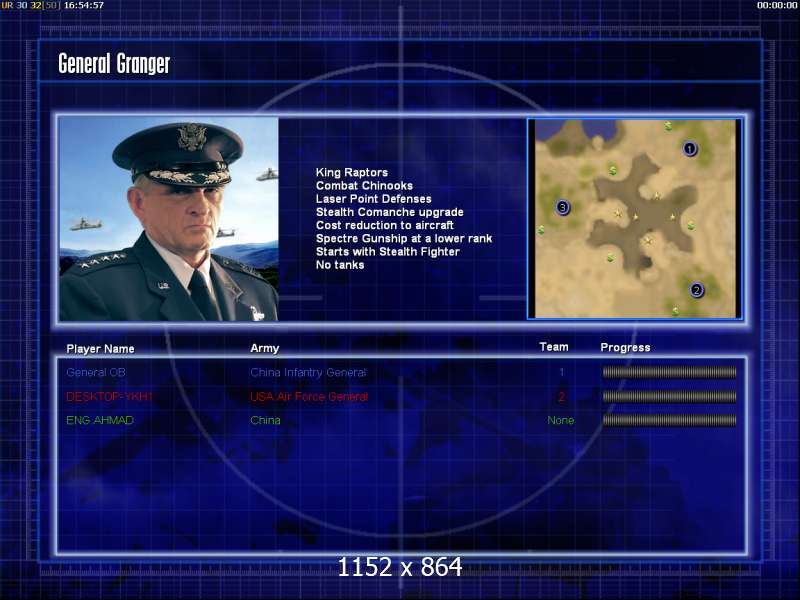Click the 00:00:00 timer readout
This screenshot has height=600, width=800.
click(777, 5)
